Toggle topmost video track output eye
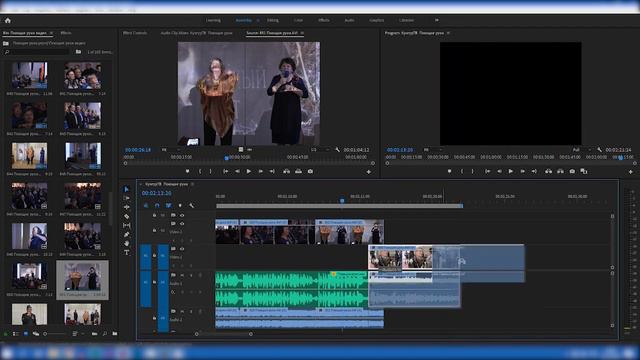The width and height of the screenshot is (640, 360). (x=182, y=215)
